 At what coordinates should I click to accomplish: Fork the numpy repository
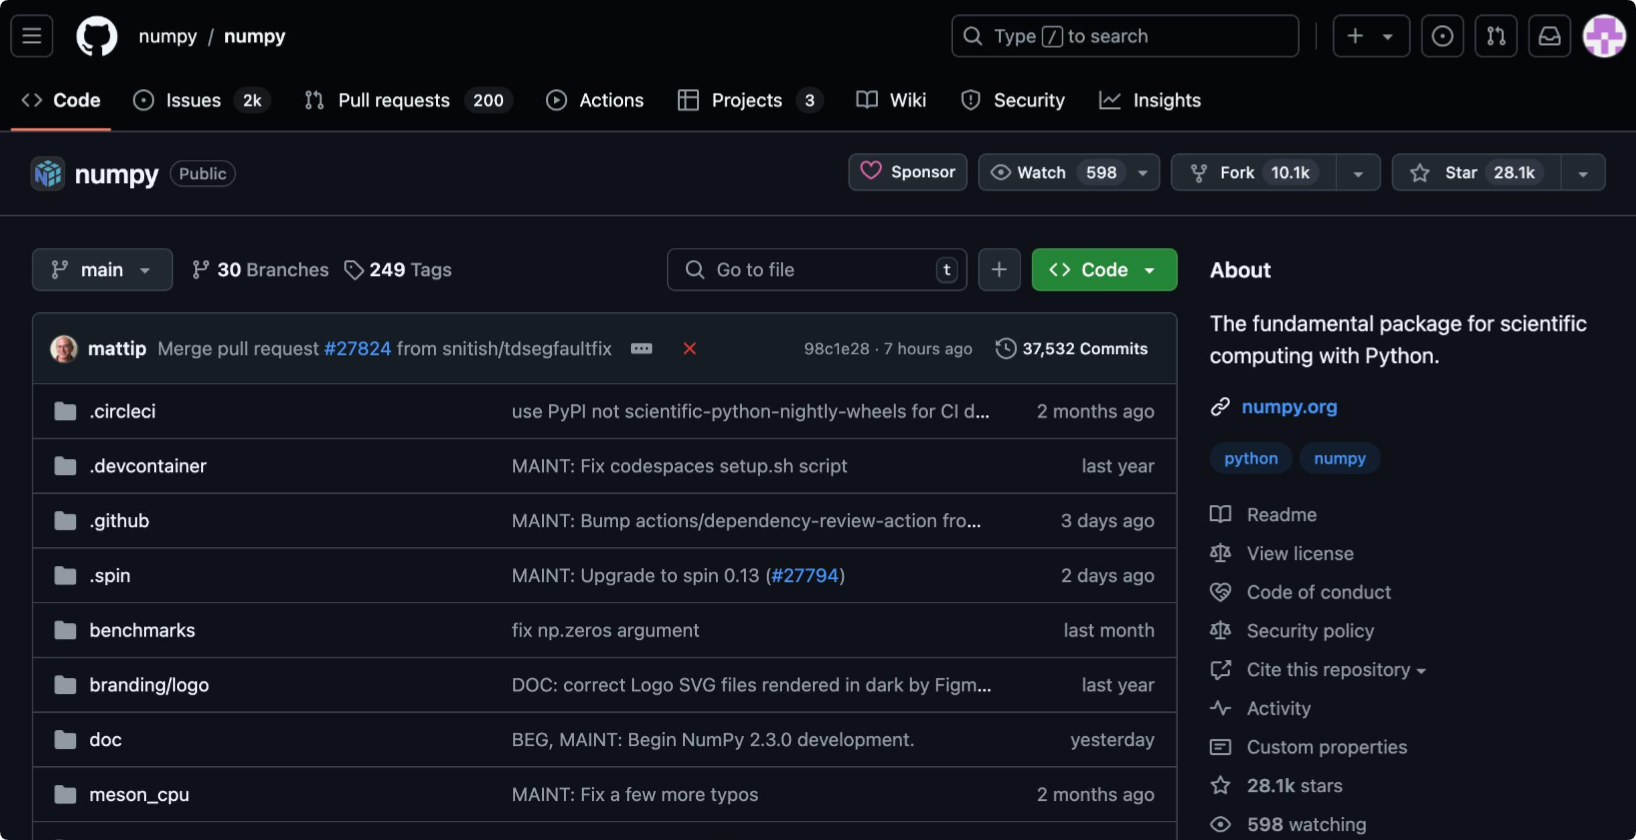coord(1254,173)
